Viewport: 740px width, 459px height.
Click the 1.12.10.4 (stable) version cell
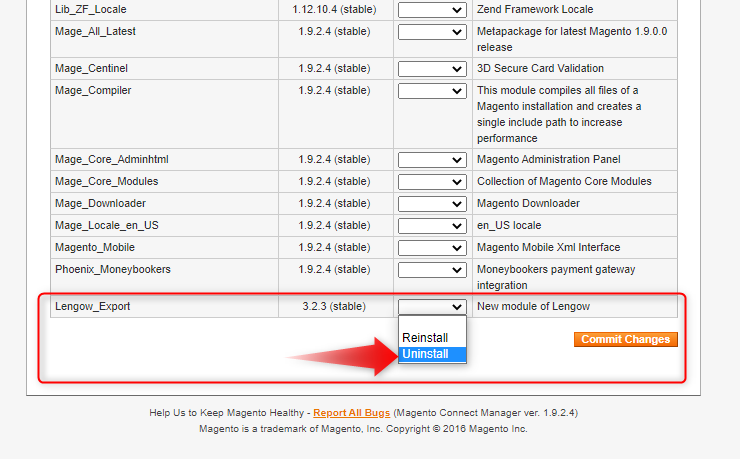tap(334, 9)
